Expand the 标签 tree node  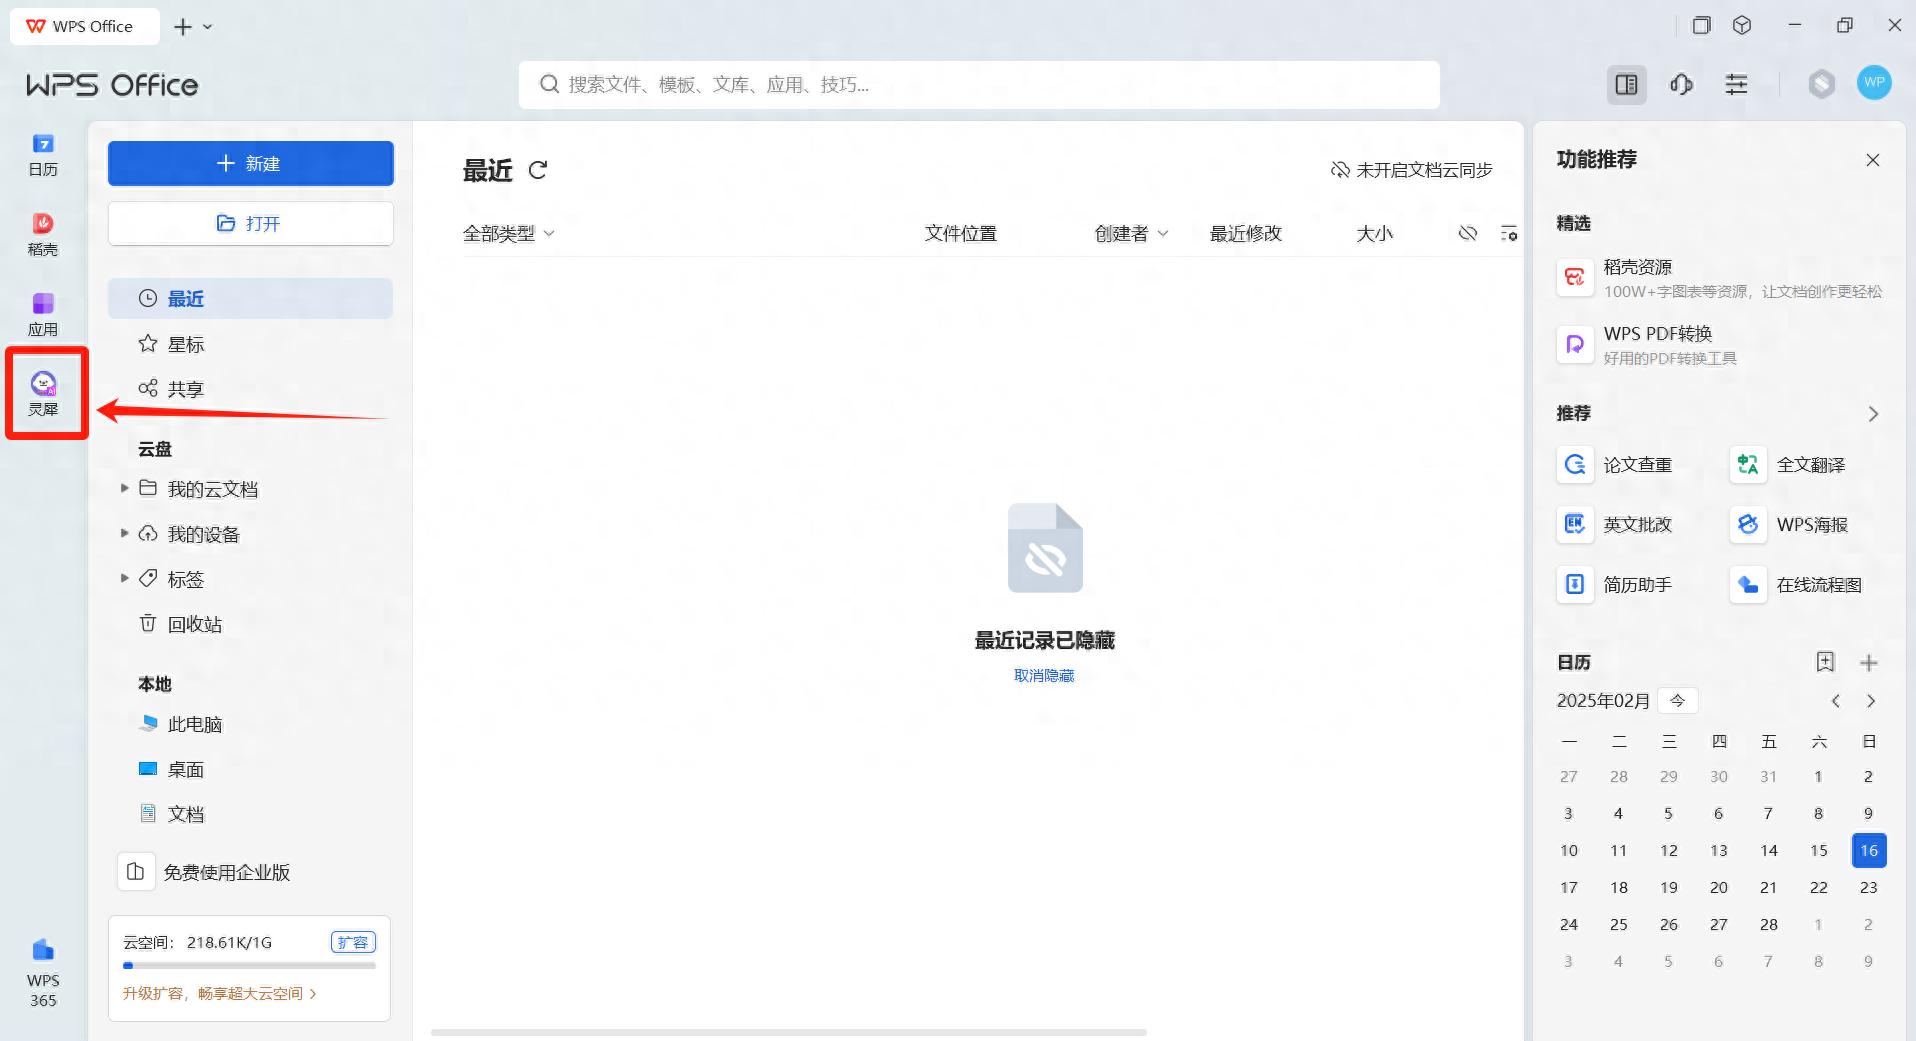(125, 578)
